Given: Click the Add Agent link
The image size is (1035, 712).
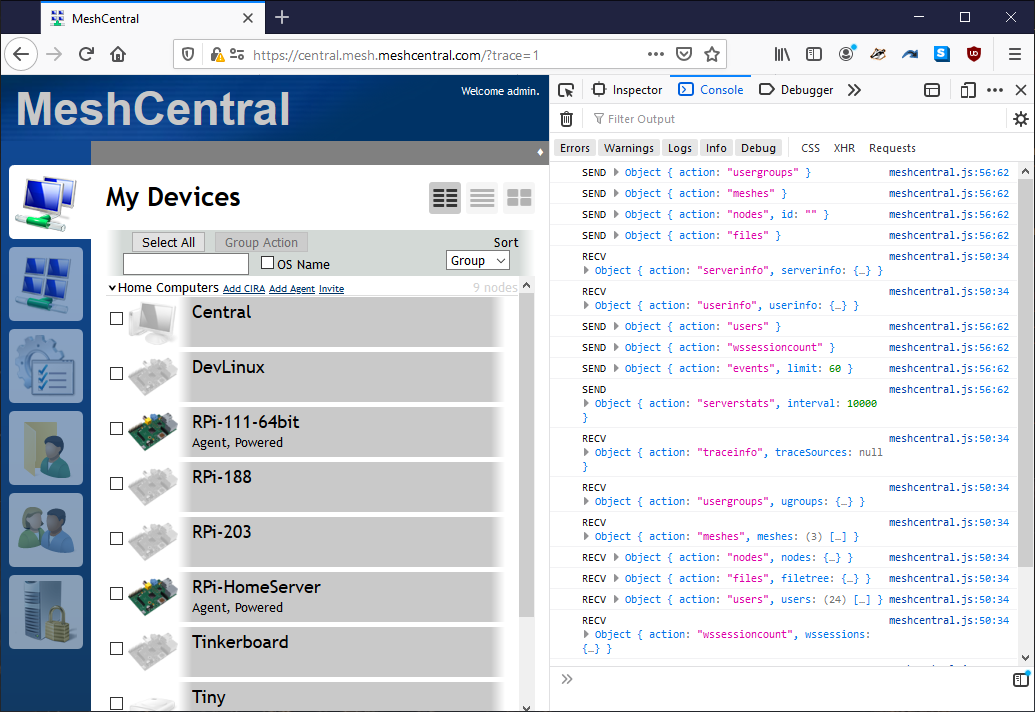Looking at the screenshot, I should [x=291, y=288].
